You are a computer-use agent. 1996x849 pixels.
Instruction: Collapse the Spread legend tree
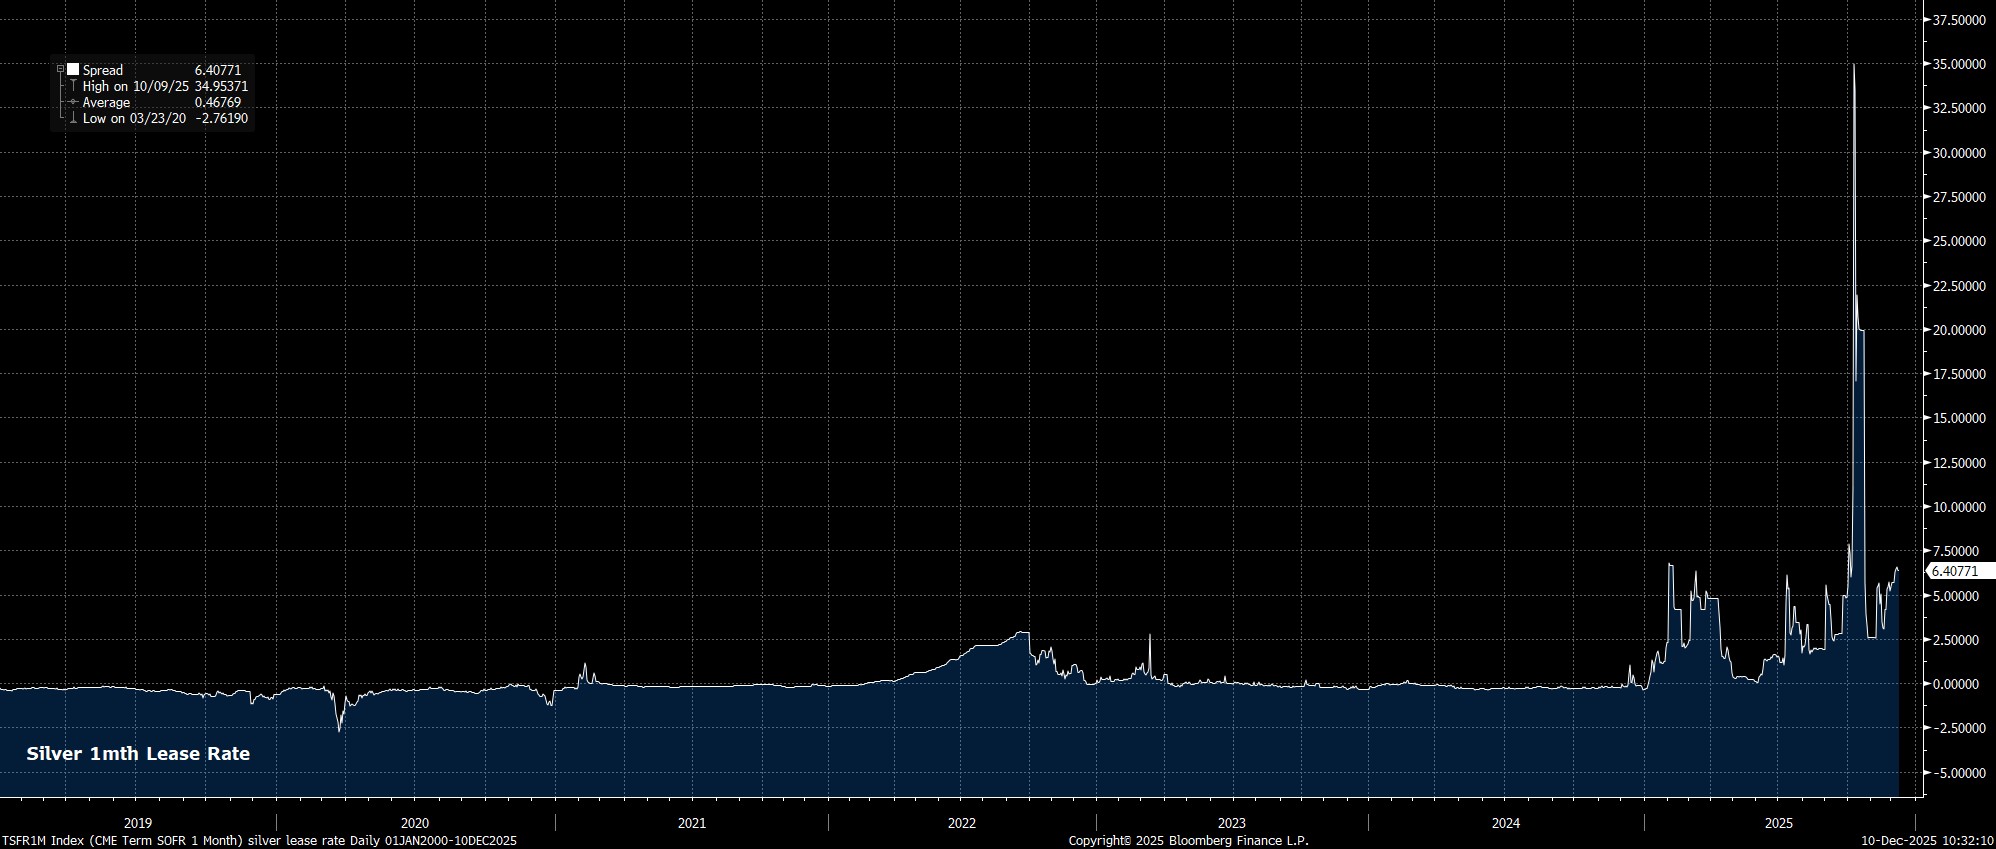(x=60, y=70)
